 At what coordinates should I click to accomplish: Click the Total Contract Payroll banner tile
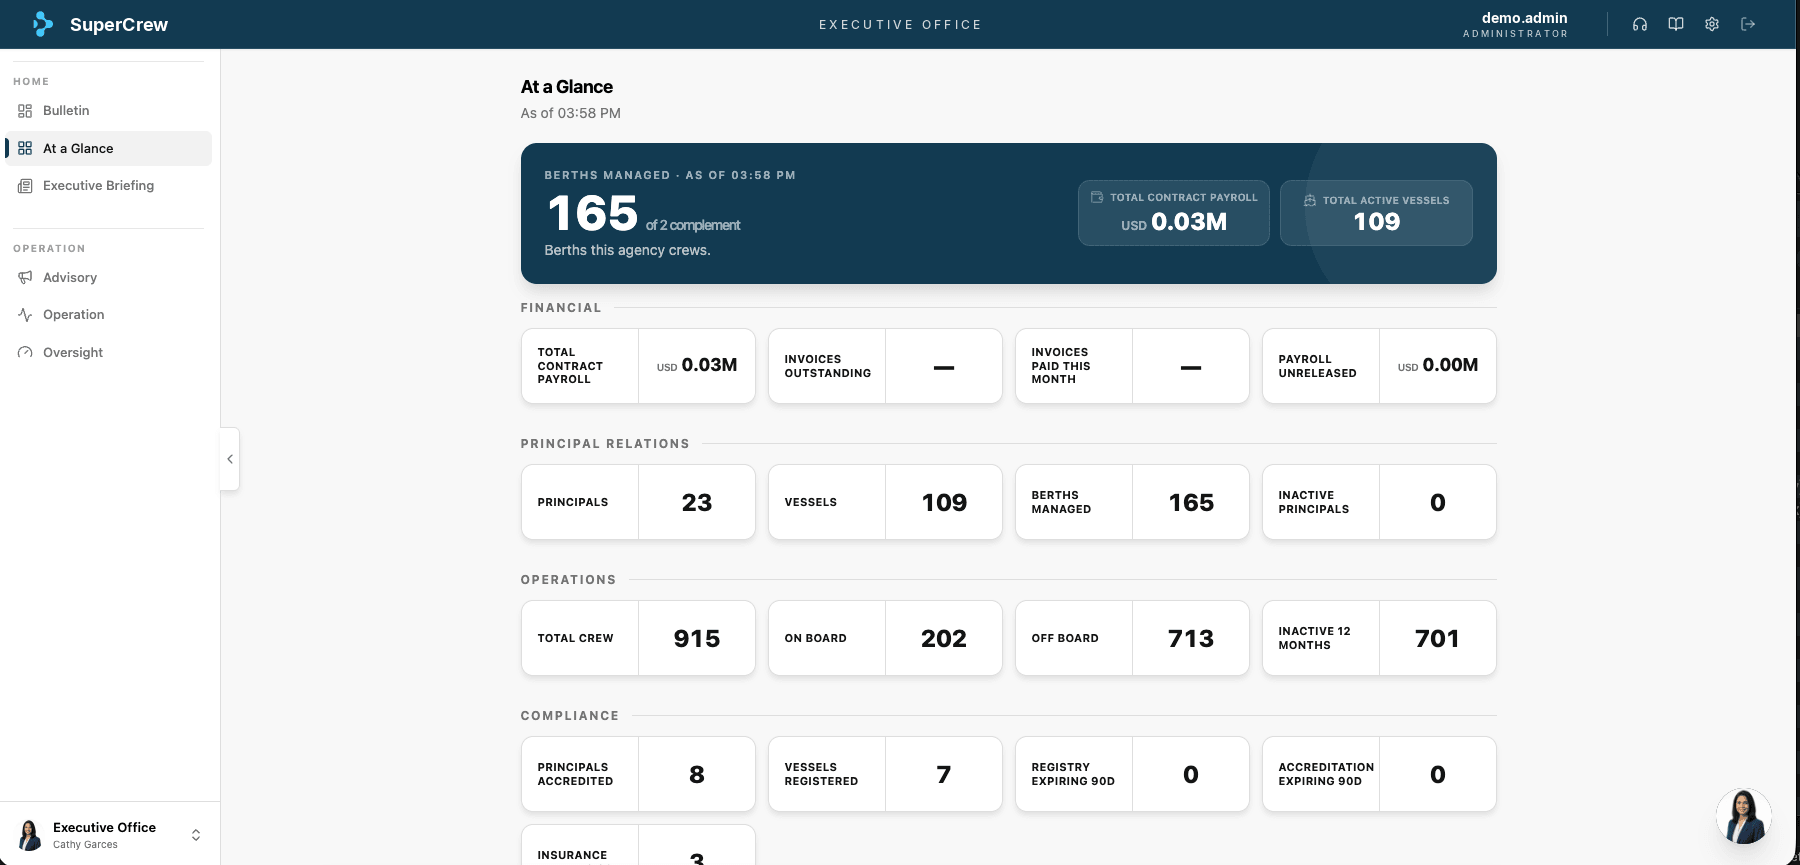coord(1174,213)
